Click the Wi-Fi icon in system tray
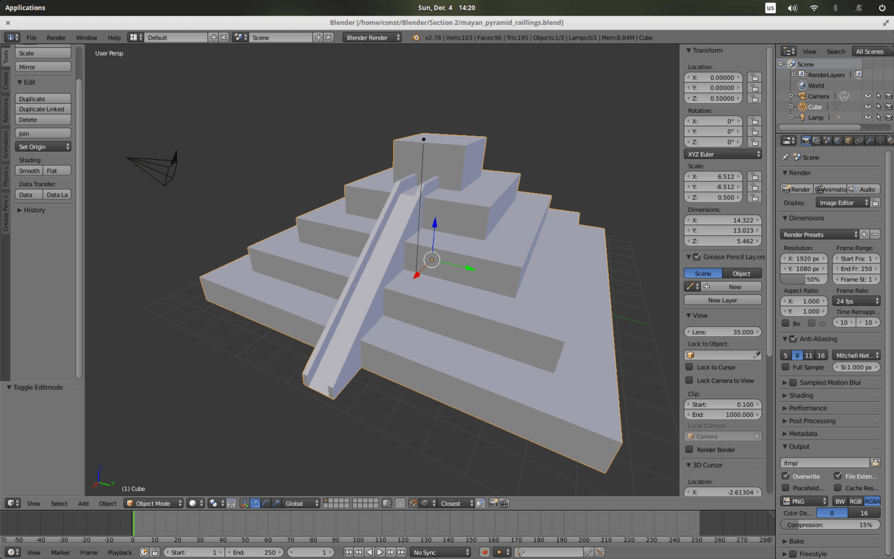Viewport: 894px width, 559px height. tap(814, 8)
